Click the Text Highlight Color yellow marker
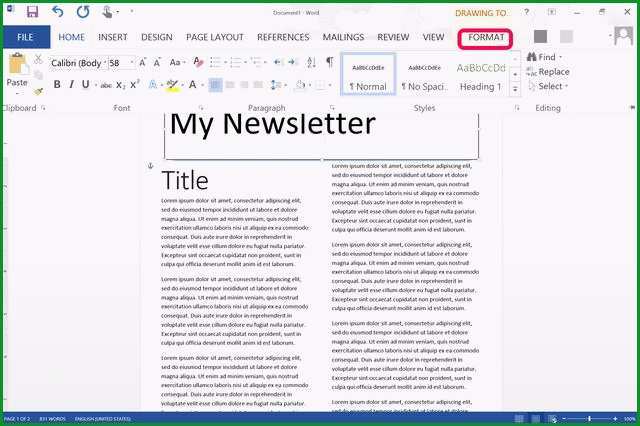The image size is (640, 426). tap(173, 85)
